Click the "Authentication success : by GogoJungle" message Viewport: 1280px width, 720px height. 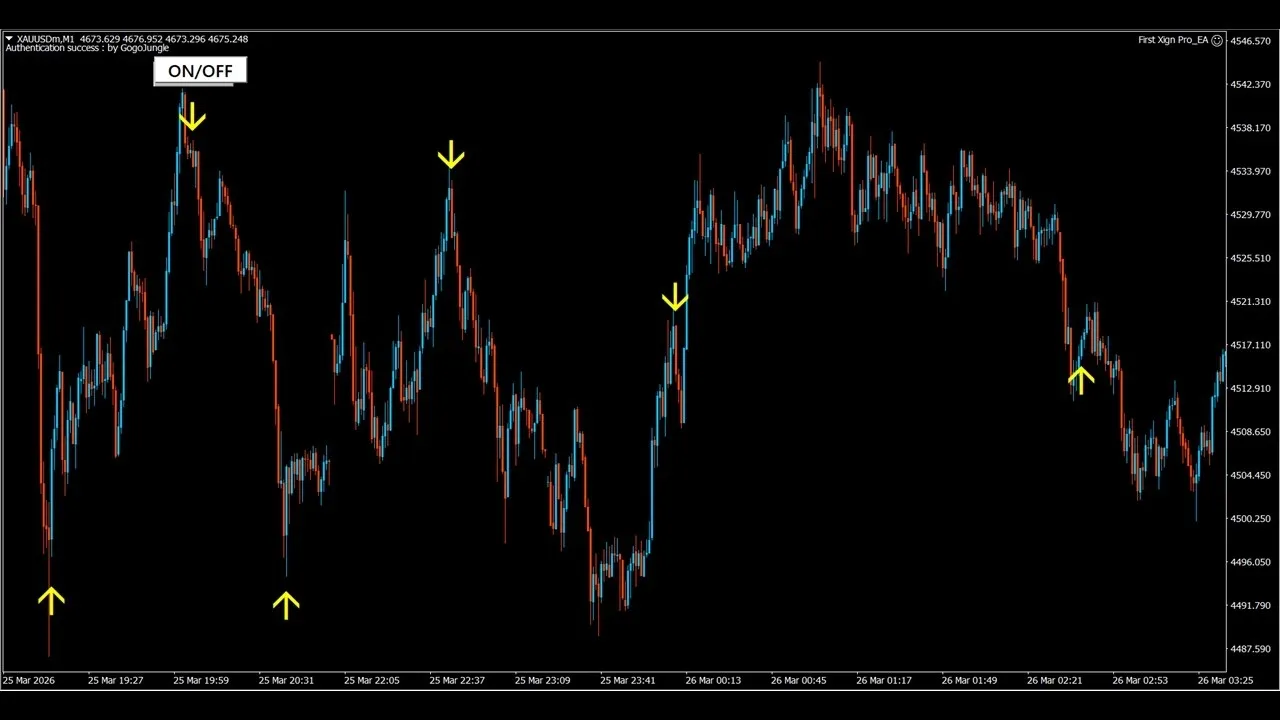(87, 48)
